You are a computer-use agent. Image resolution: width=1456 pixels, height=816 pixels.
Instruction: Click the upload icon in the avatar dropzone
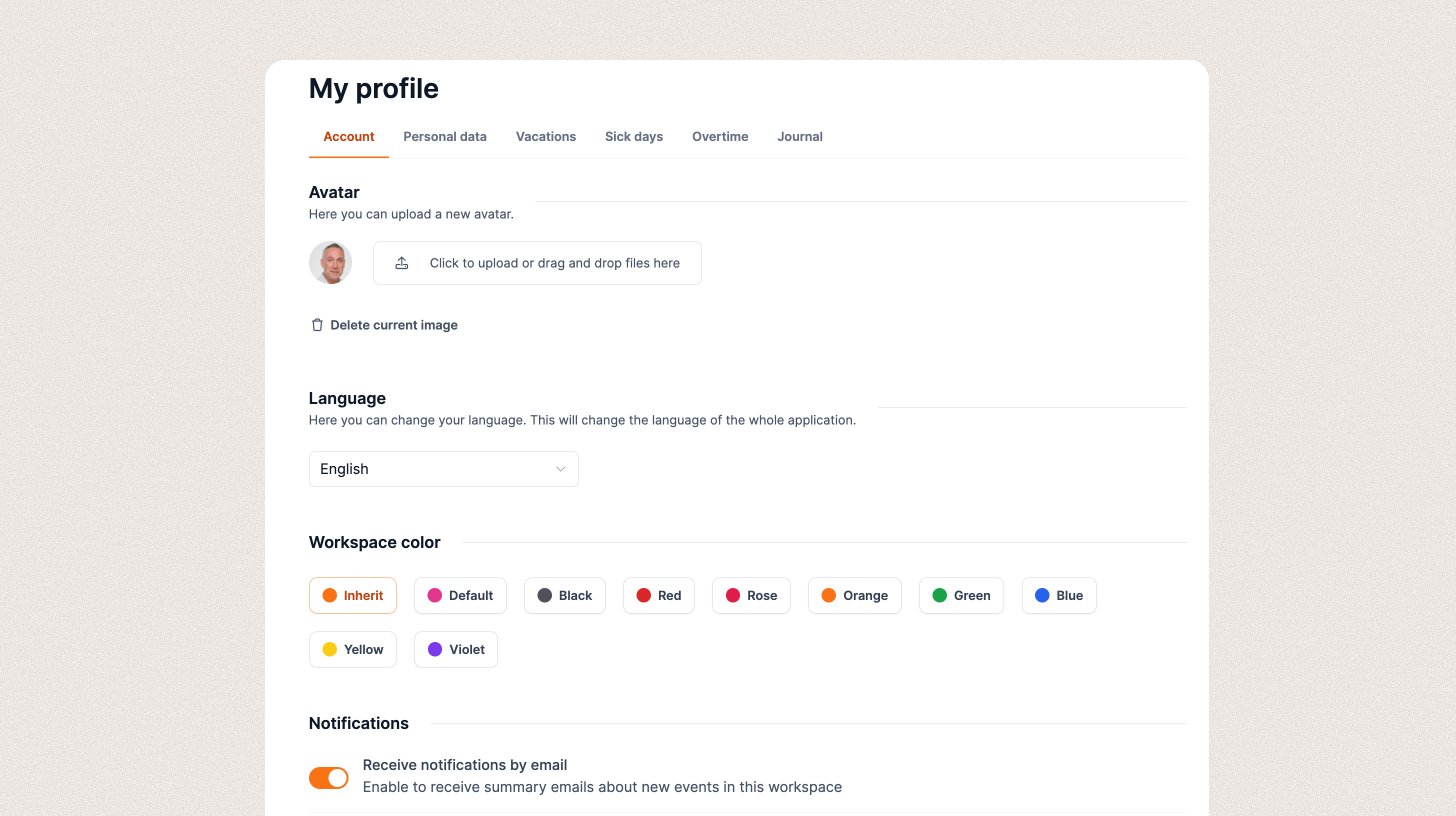[402, 263]
